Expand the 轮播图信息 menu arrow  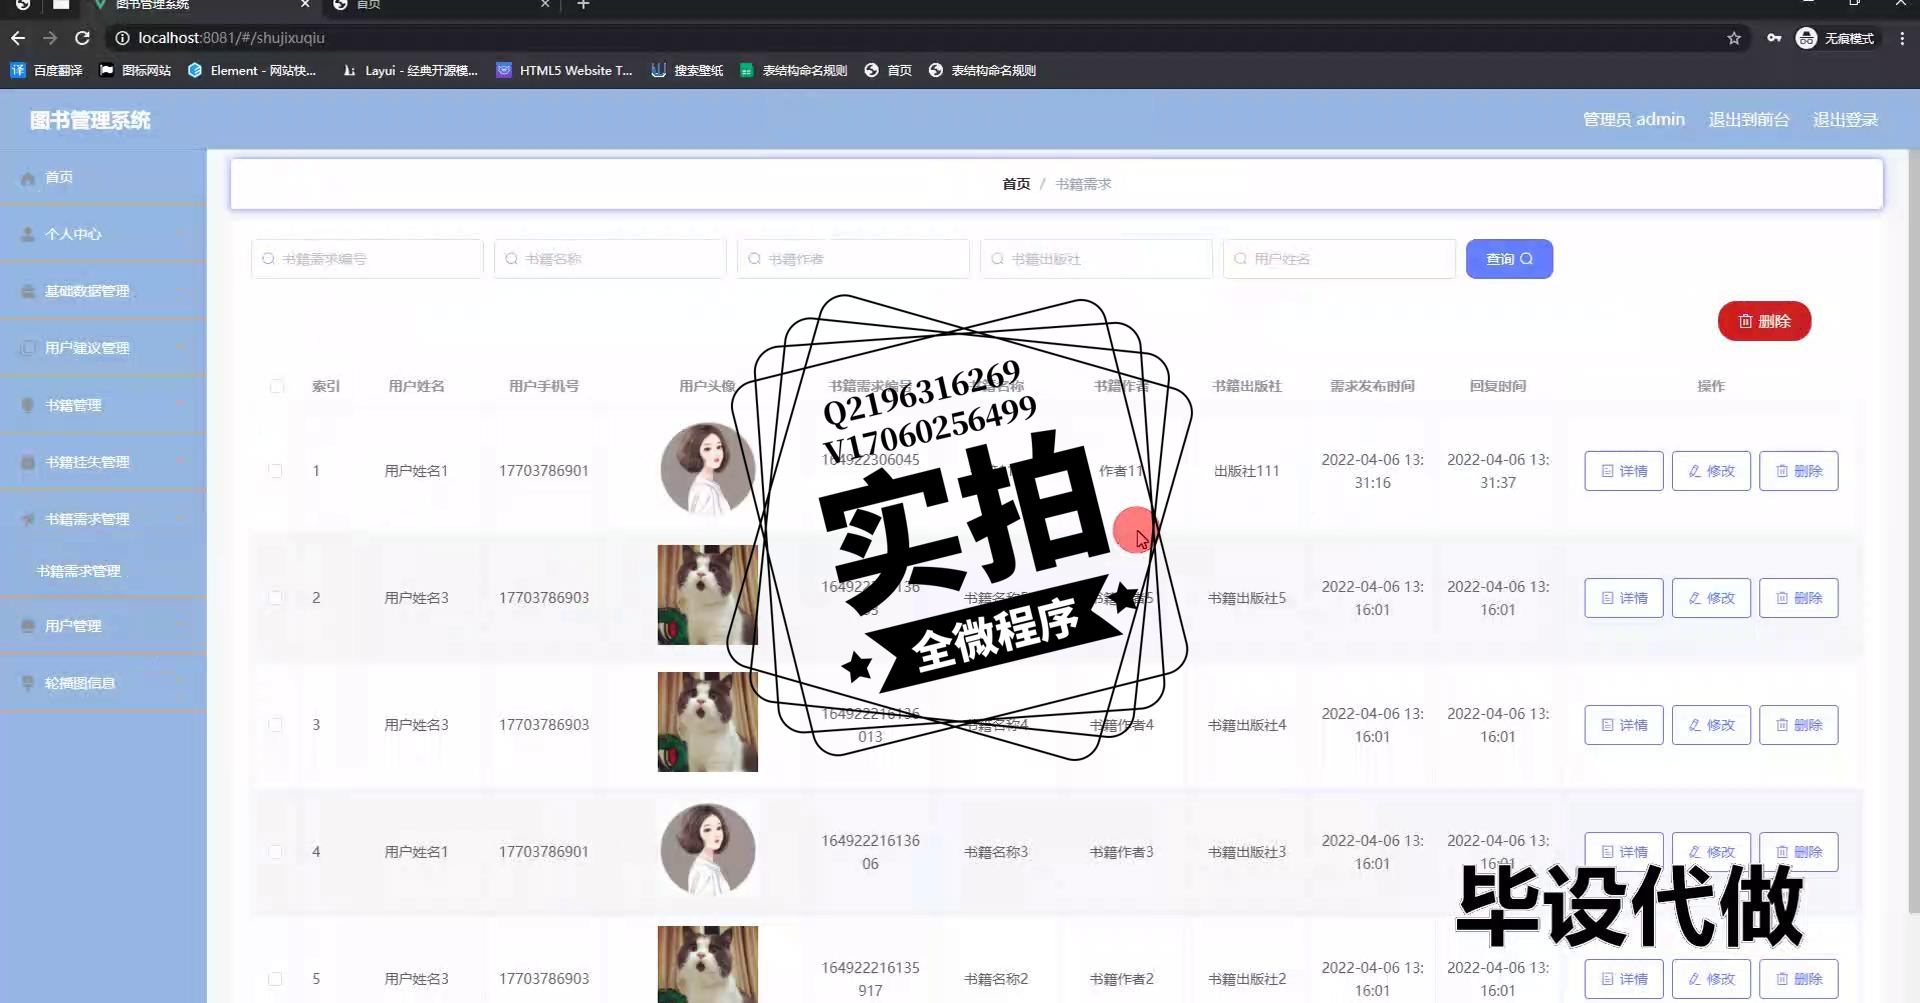coord(181,683)
